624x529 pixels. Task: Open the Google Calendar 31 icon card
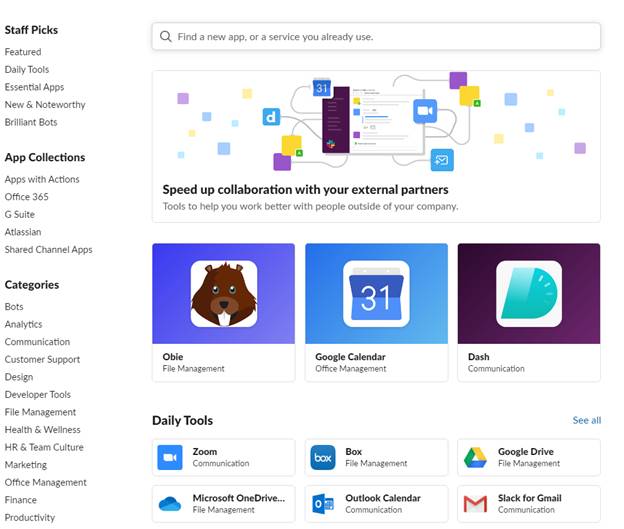(x=376, y=294)
